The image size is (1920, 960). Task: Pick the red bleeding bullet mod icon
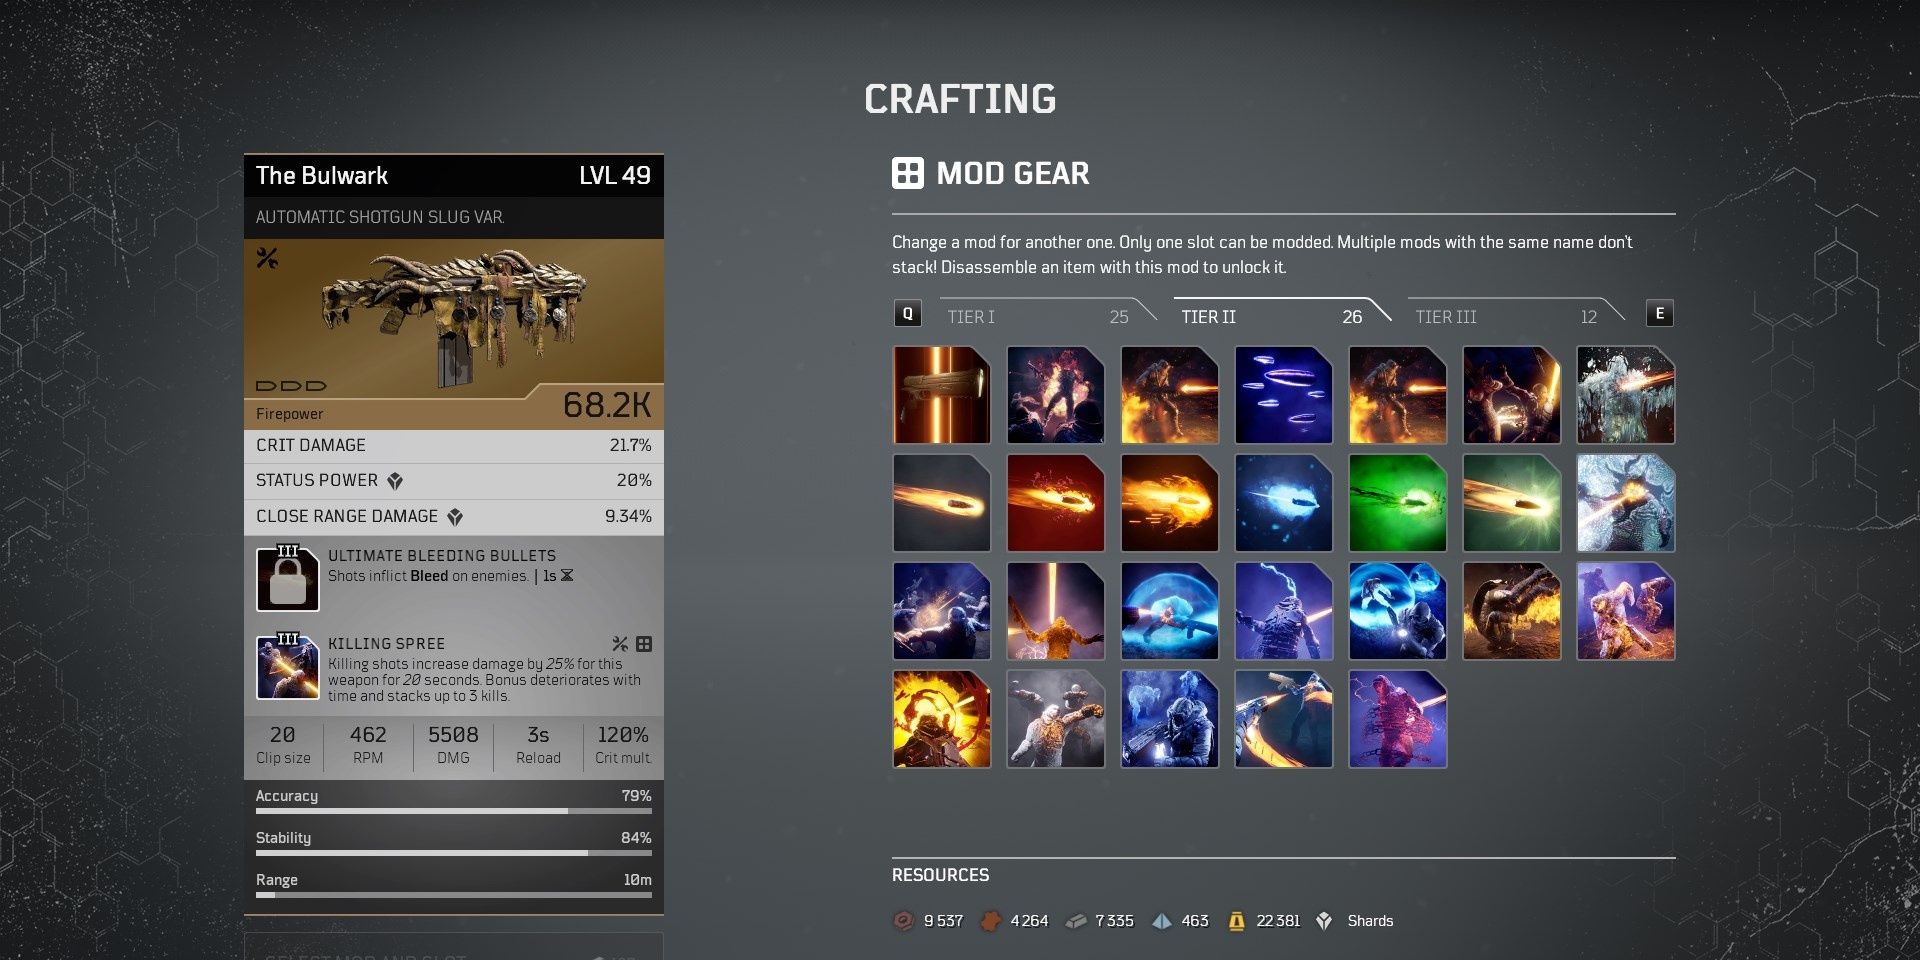click(1055, 503)
